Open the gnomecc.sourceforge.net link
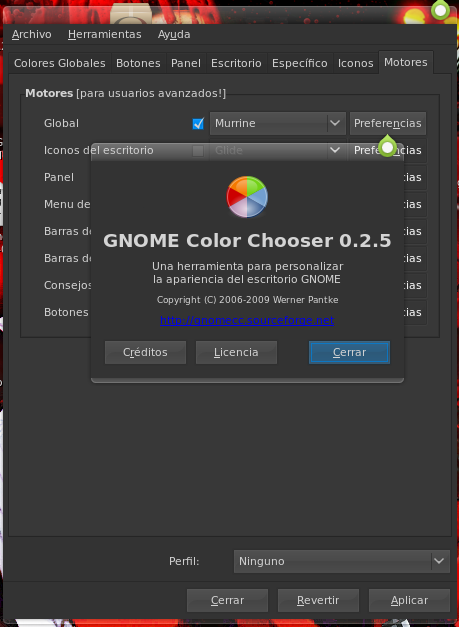459x627 pixels. pos(247,320)
